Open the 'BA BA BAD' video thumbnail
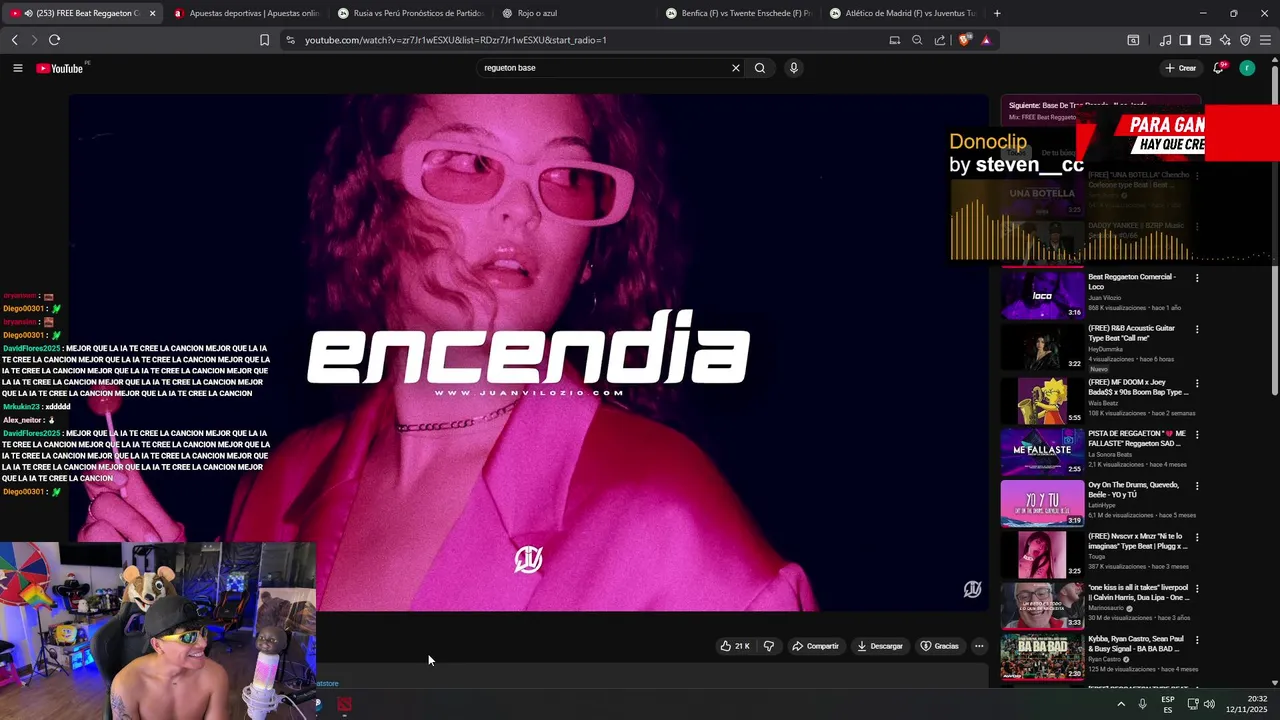The image size is (1280, 720). pyautogui.click(x=1042, y=657)
